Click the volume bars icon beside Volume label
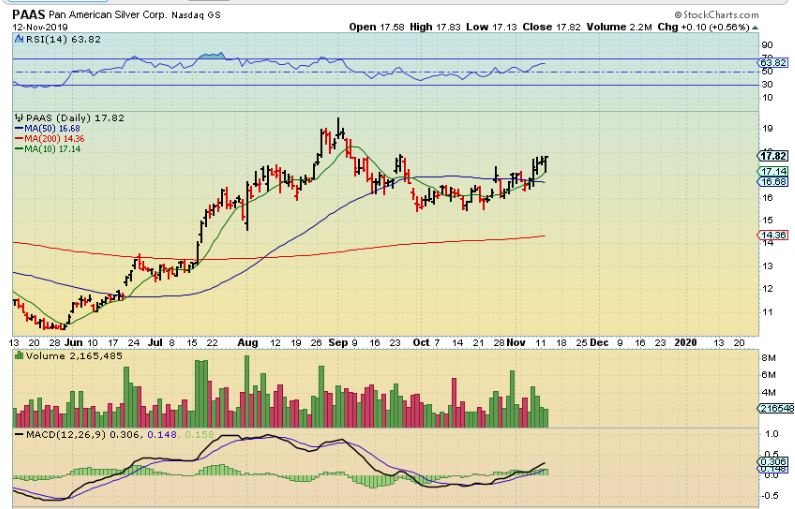The width and height of the screenshot is (795, 509). point(19,356)
